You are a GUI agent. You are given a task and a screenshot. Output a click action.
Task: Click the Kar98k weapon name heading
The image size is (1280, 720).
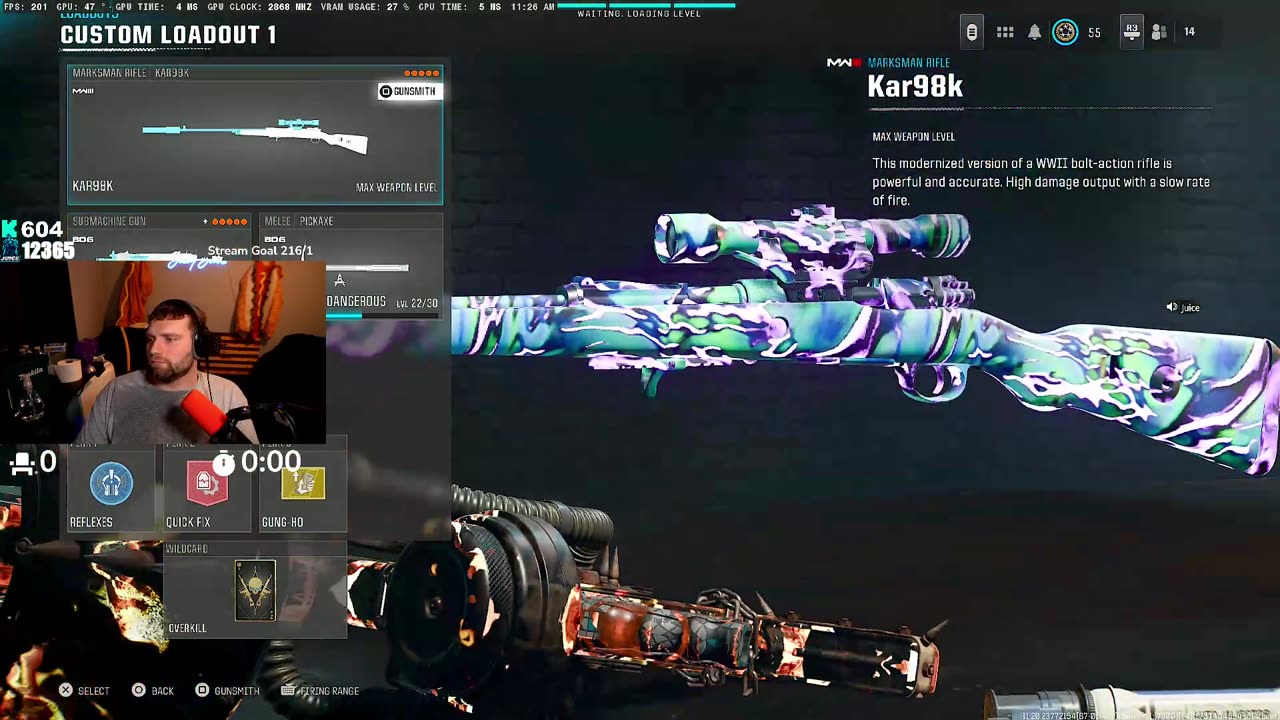(915, 87)
